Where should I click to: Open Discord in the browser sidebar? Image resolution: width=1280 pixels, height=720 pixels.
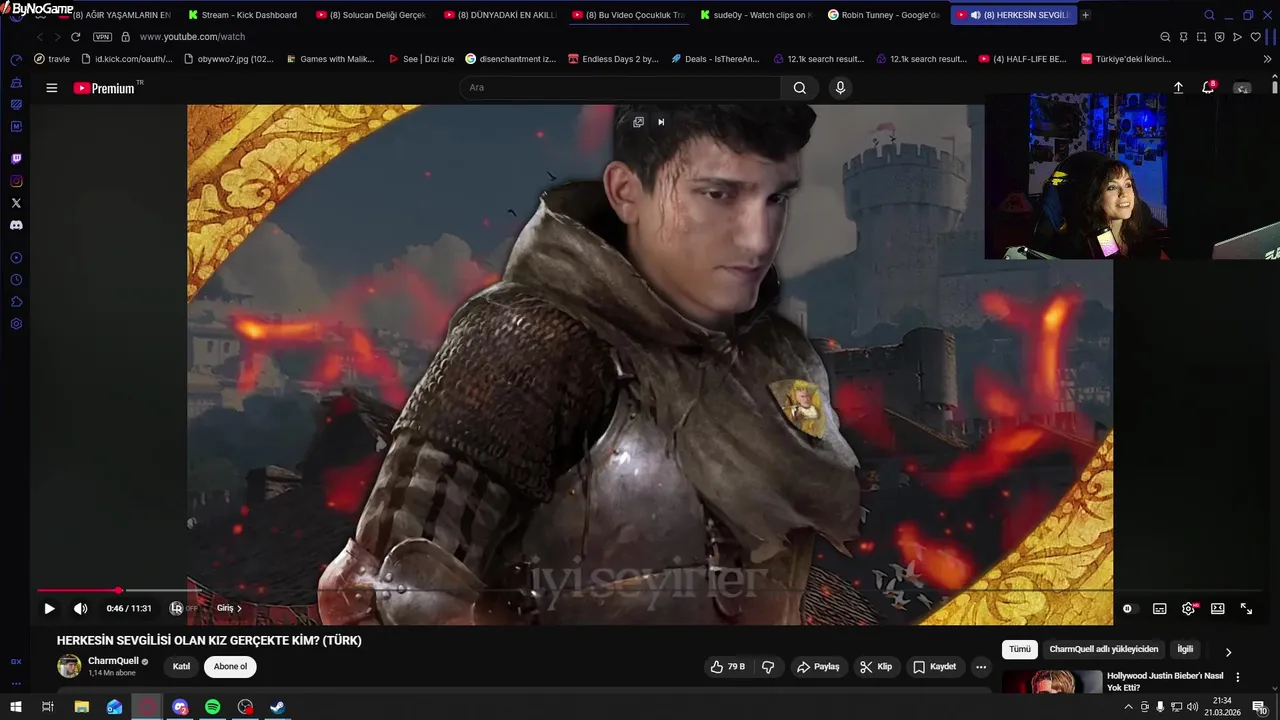point(16,225)
